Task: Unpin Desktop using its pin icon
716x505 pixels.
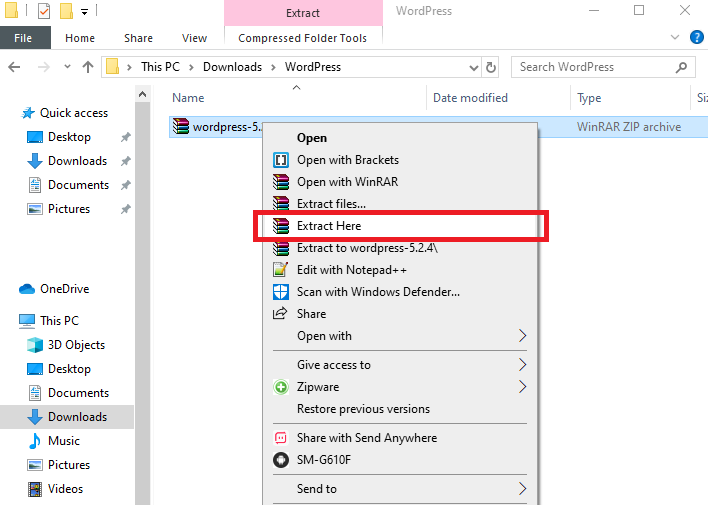Action: [126, 137]
